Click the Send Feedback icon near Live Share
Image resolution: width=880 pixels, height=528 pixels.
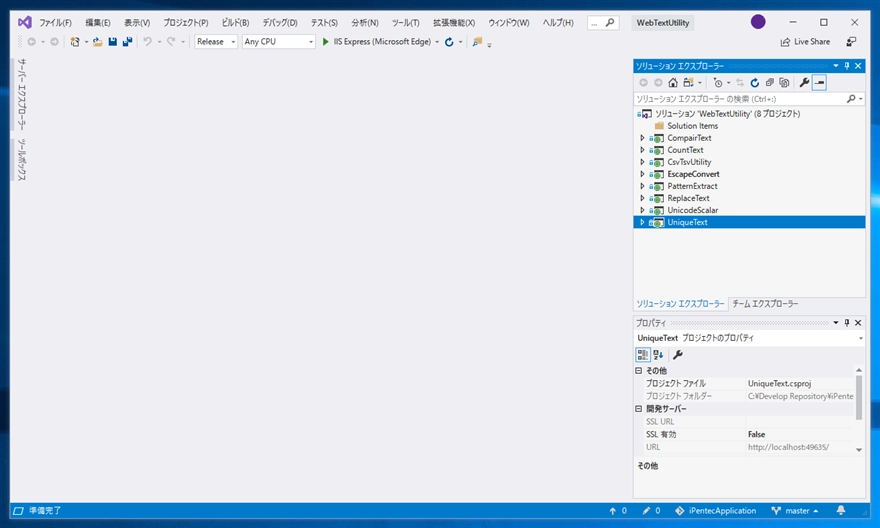[851, 42]
